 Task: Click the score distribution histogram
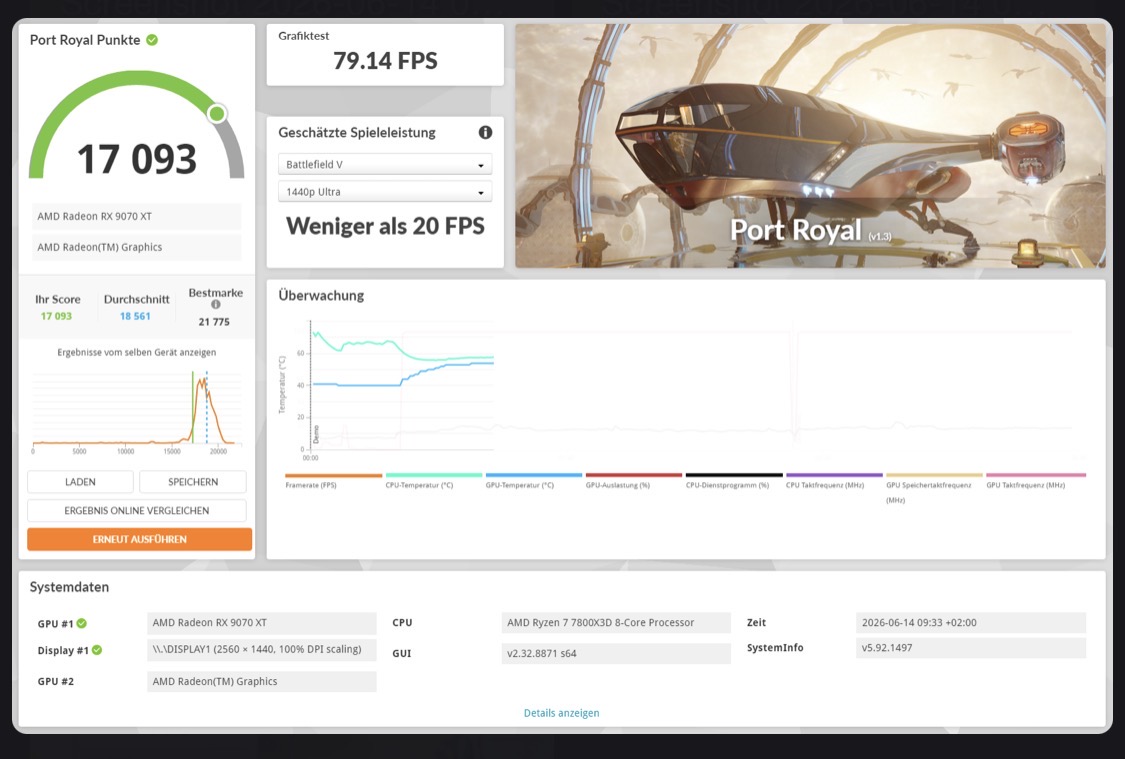point(136,412)
